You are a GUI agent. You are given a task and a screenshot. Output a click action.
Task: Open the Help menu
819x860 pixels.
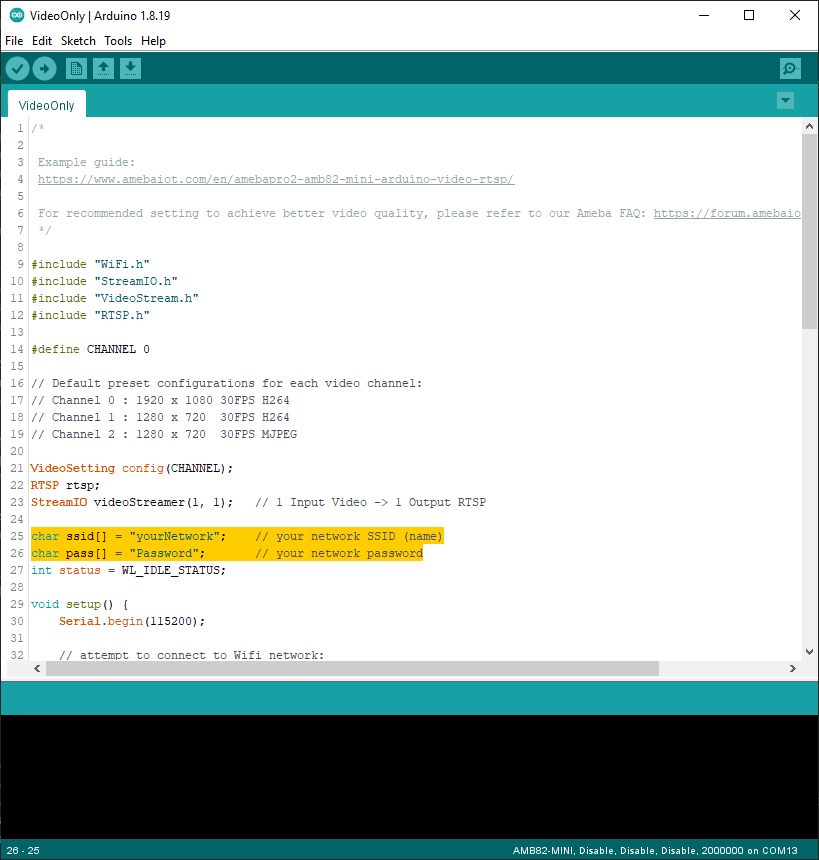153,41
